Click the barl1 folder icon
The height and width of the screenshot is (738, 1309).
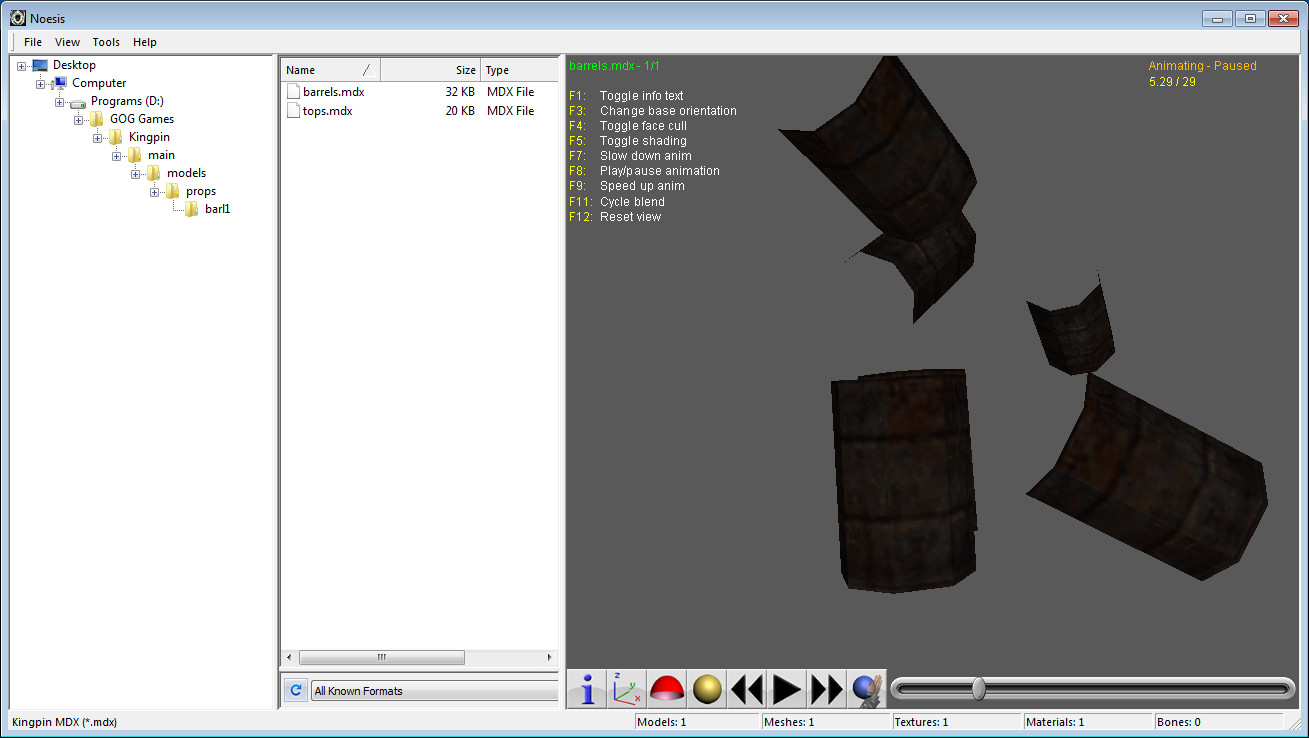click(192, 209)
